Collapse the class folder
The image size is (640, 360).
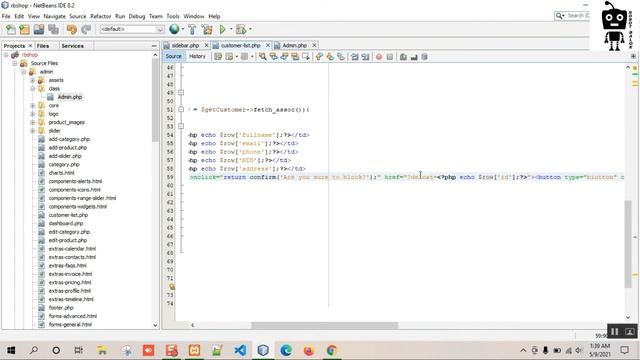click(33, 89)
